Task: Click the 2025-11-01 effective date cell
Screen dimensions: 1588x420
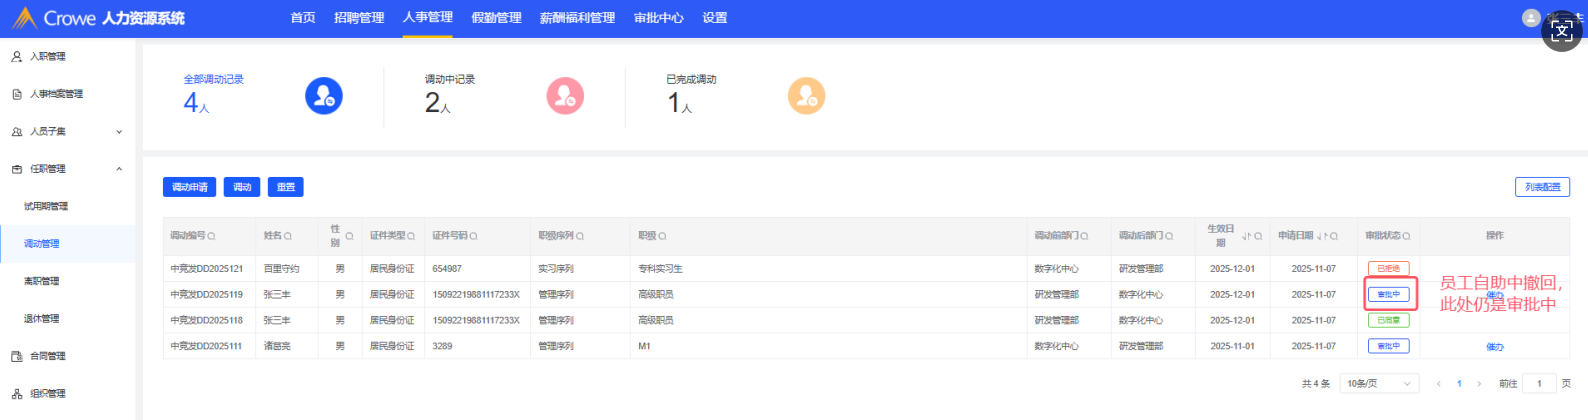Action: point(1232,346)
